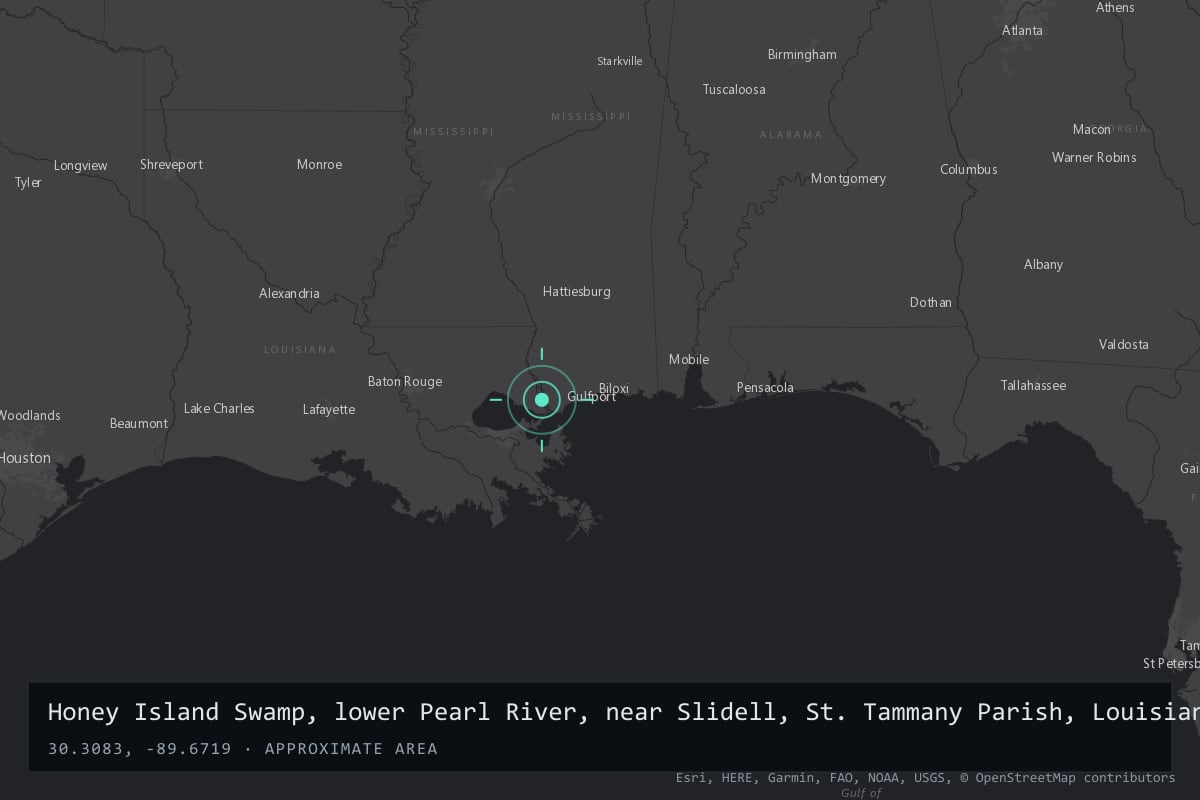Click the ALABAMA state label
1200x800 pixels.
point(791,134)
